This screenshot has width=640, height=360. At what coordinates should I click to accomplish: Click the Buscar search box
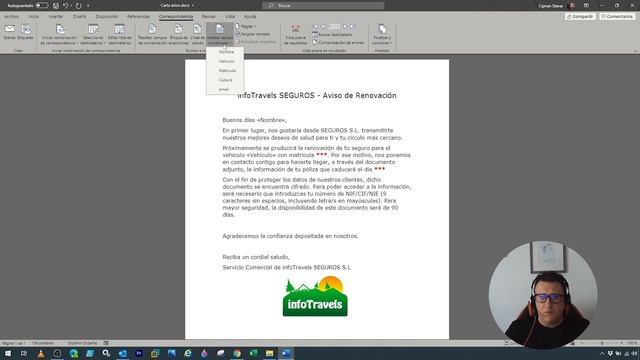point(323,6)
